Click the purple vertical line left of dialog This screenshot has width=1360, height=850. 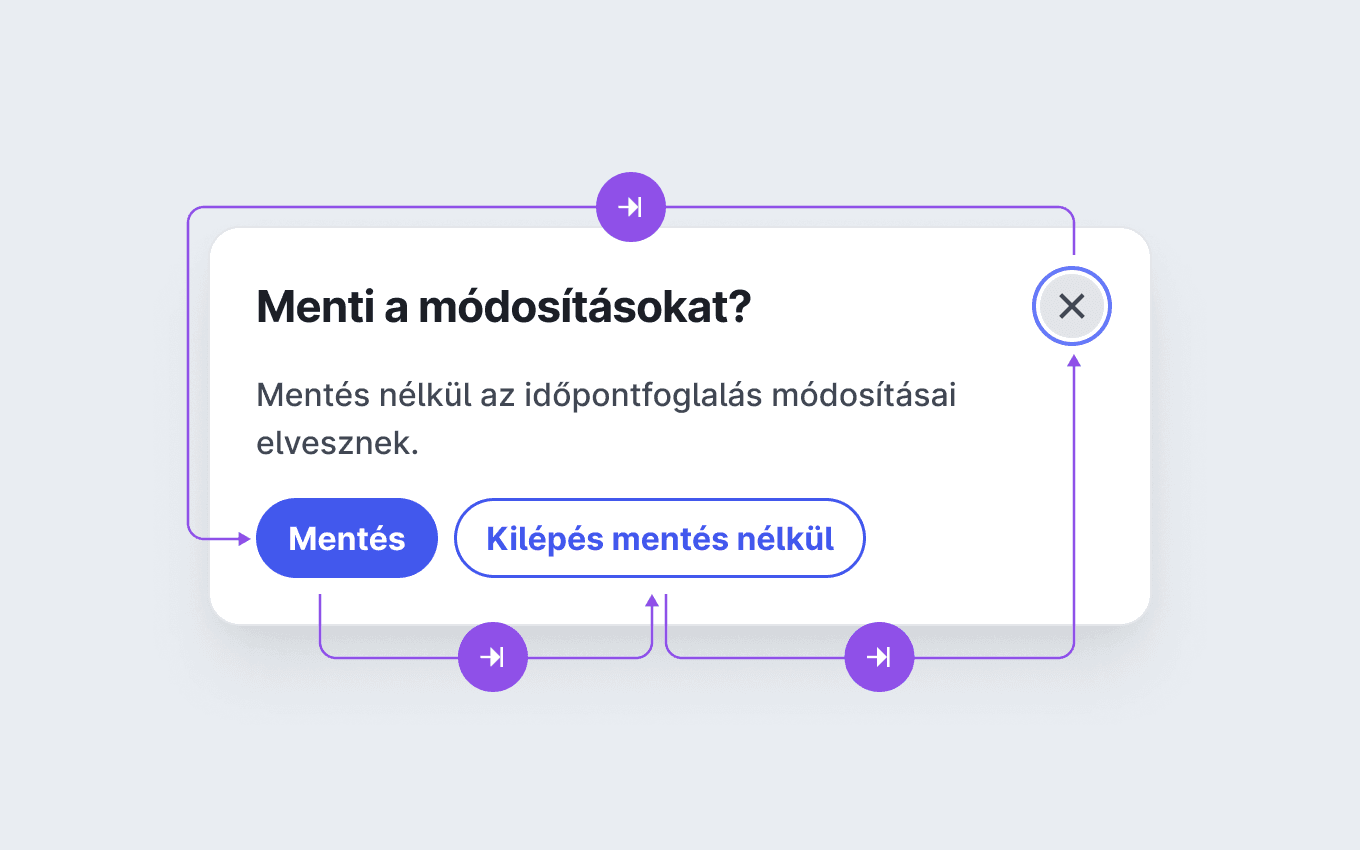pyautogui.click(x=188, y=370)
